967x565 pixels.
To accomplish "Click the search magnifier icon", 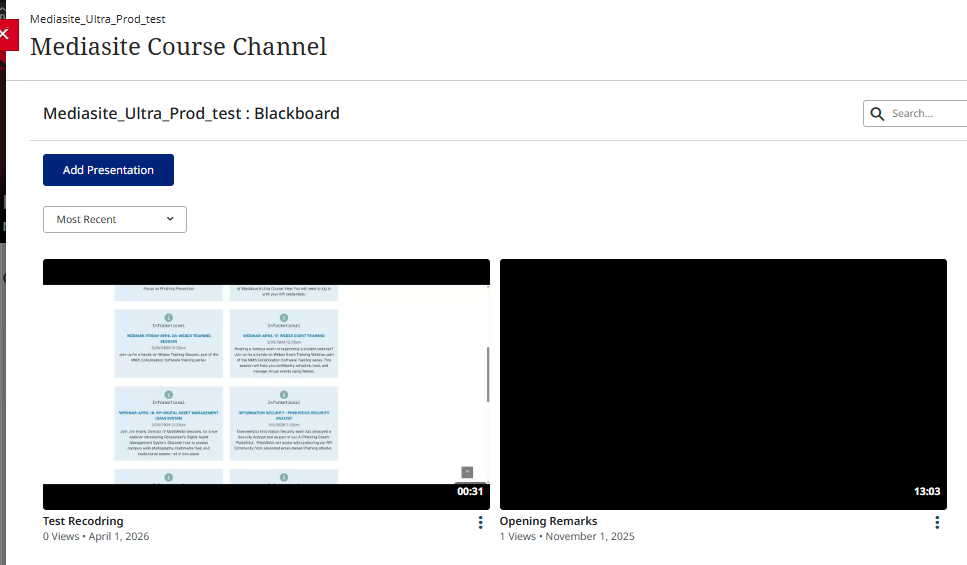I will click(x=877, y=113).
